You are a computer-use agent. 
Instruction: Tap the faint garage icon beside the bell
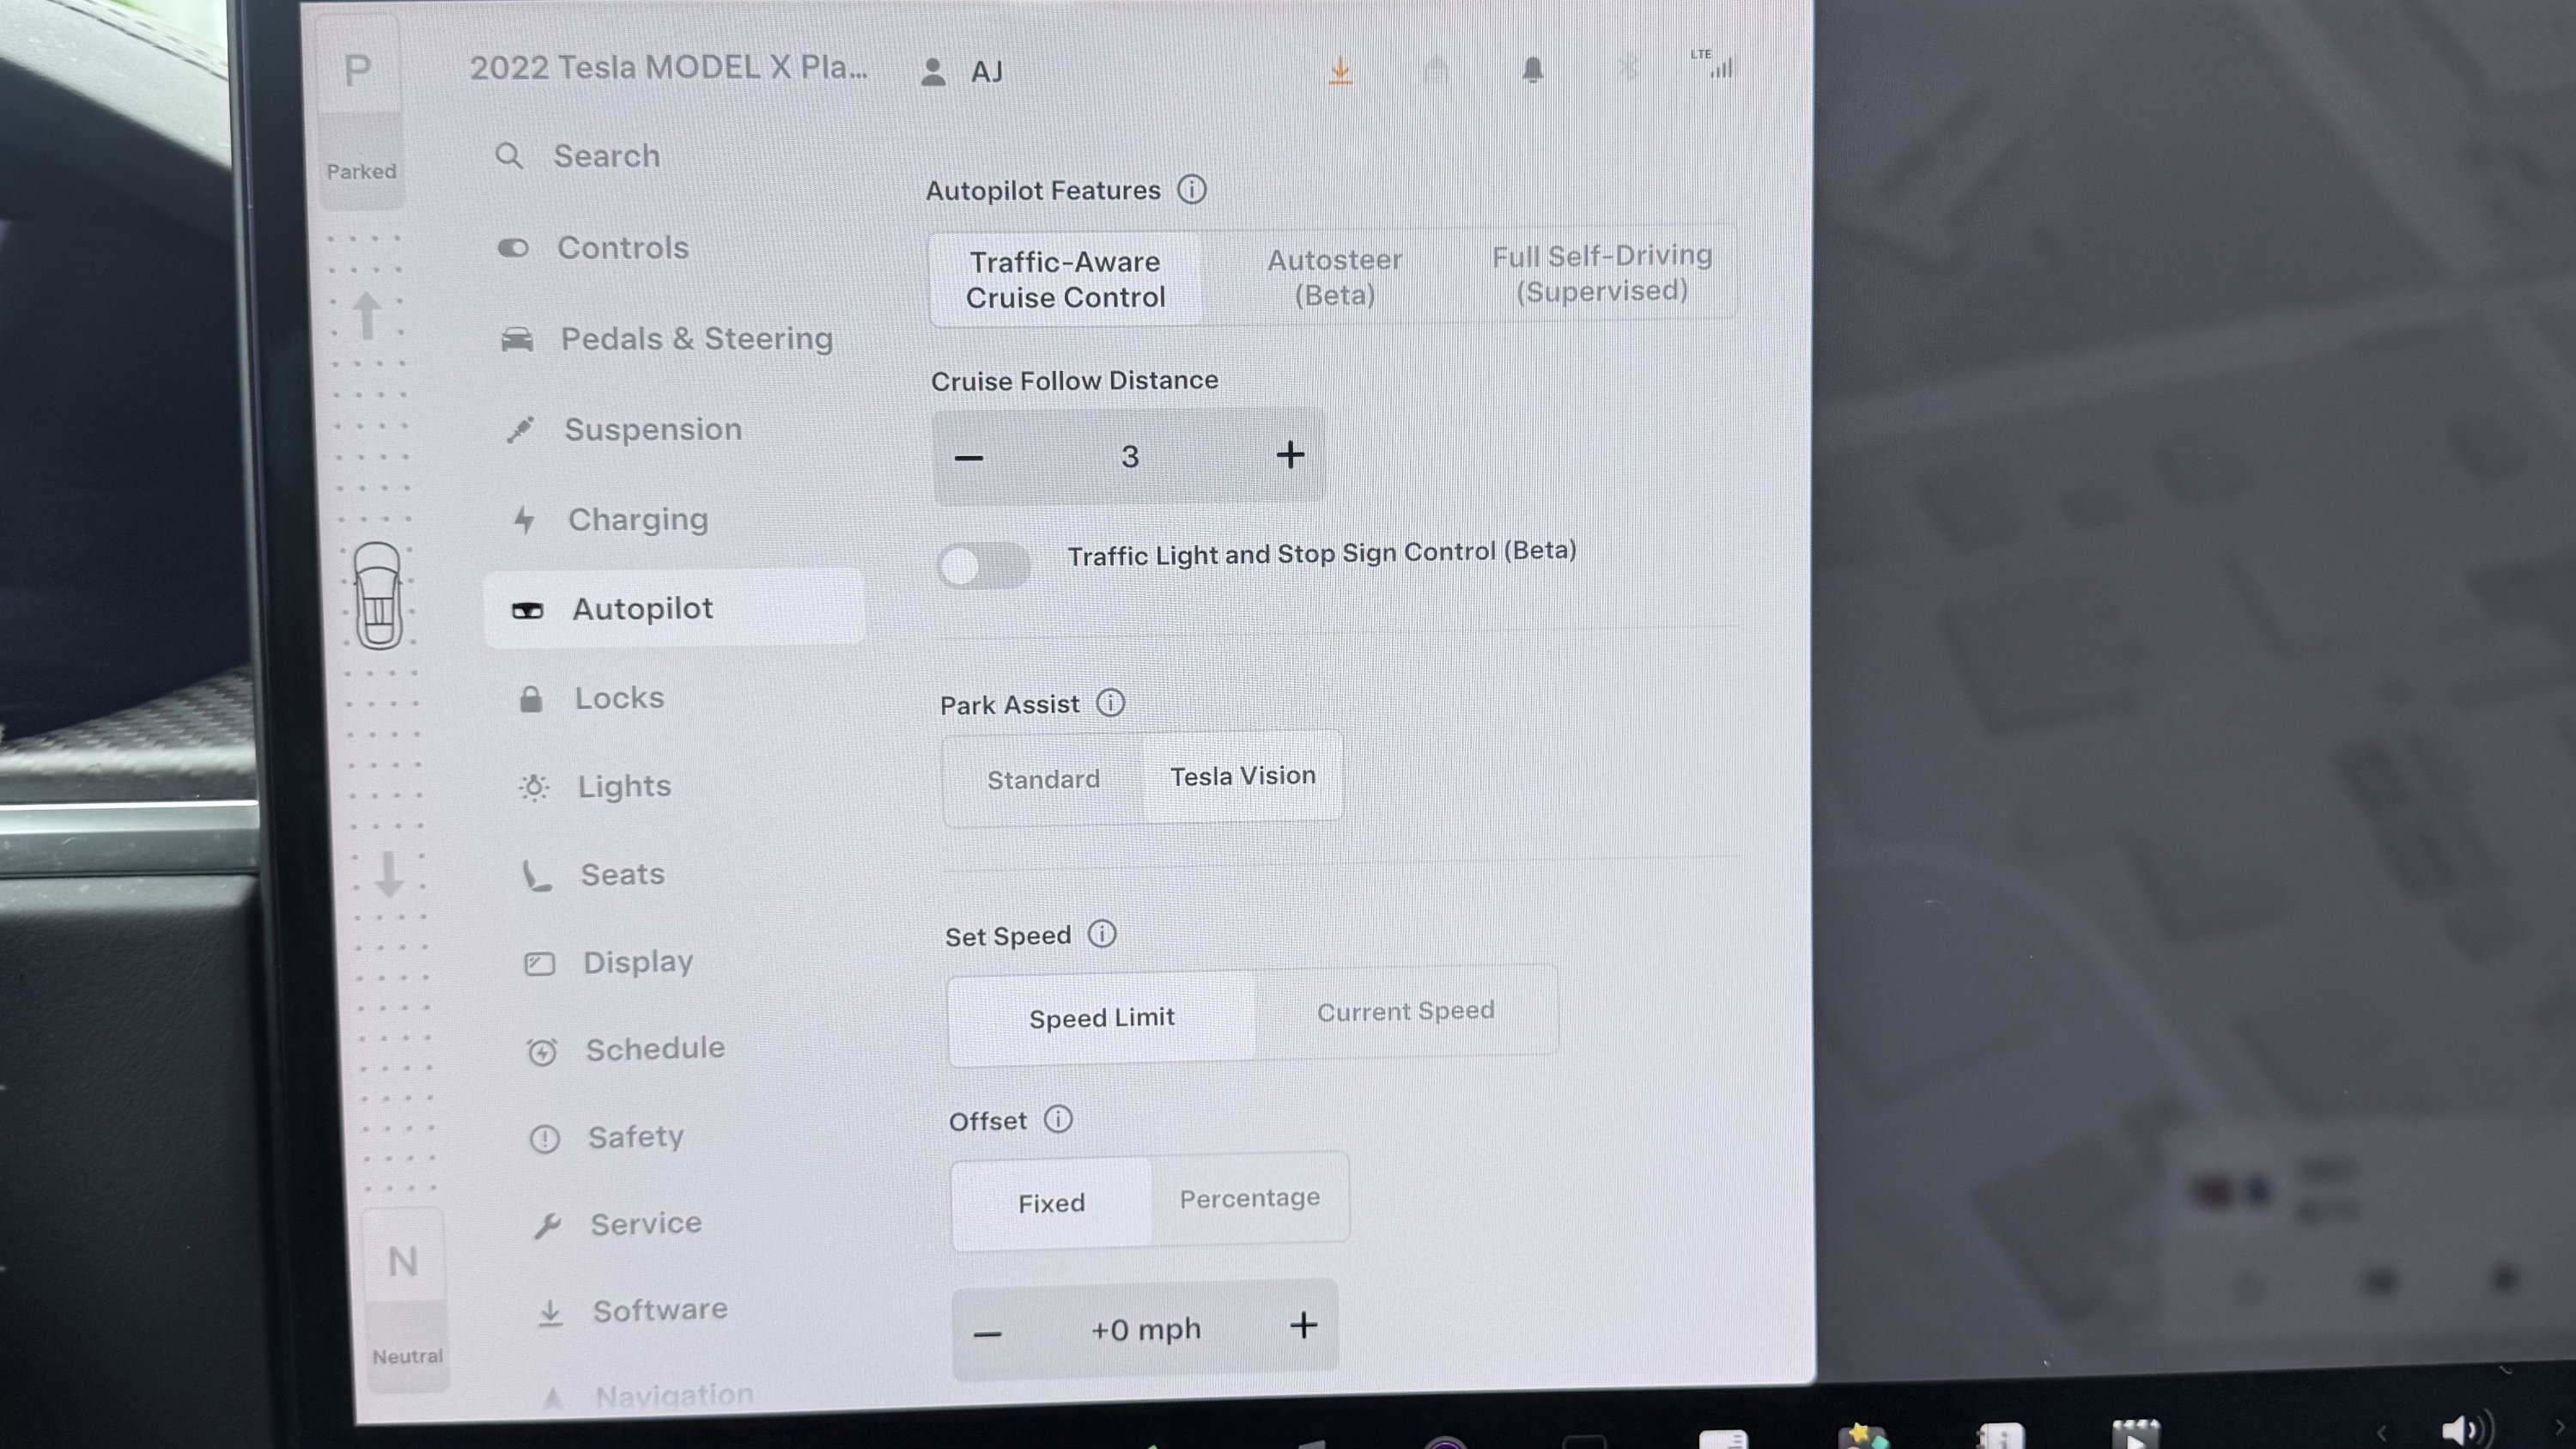tap(1436, 71)
